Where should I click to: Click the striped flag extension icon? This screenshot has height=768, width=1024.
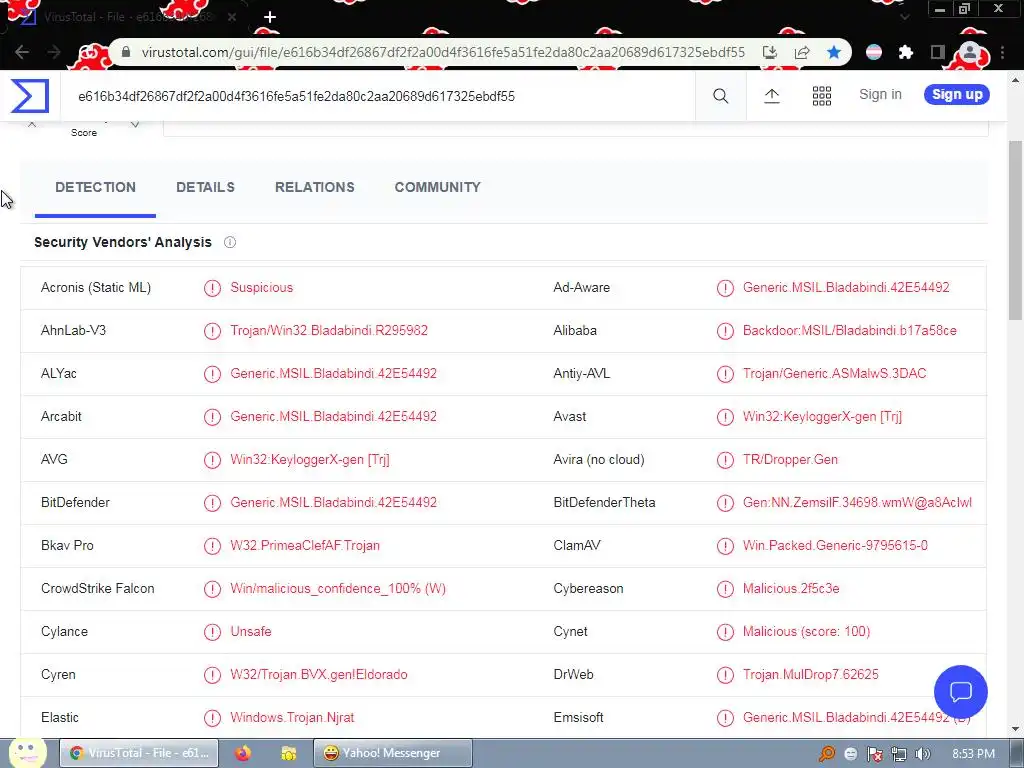[x=874, y=52]
